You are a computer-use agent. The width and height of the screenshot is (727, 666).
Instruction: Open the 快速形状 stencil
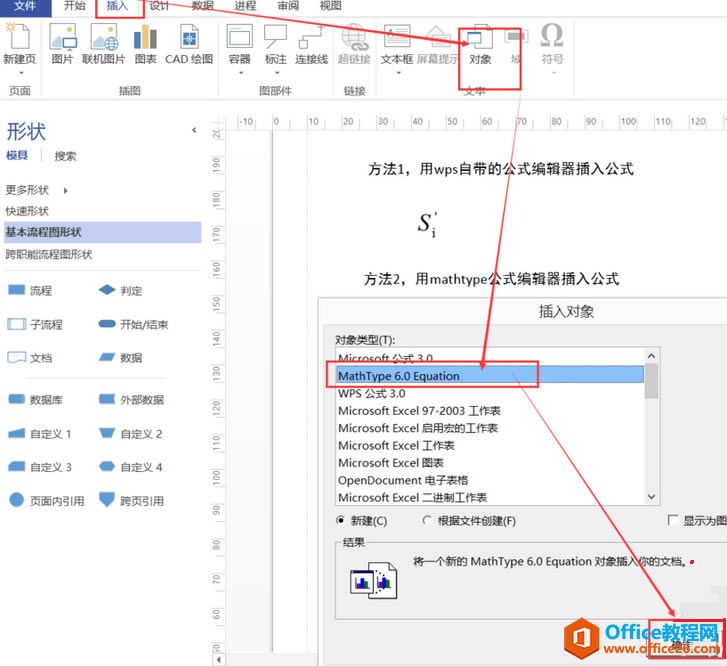tap(27, 211)
